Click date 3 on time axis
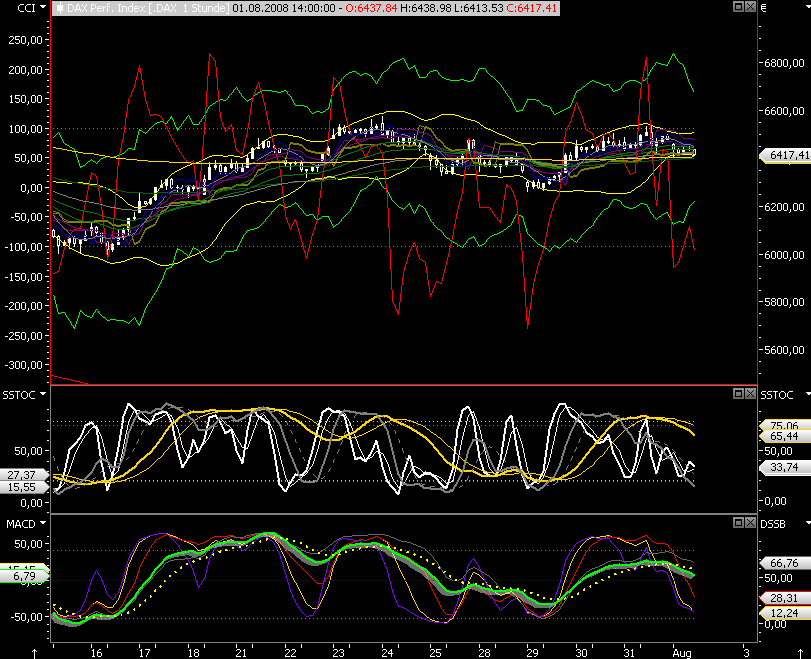 (746, 653)
